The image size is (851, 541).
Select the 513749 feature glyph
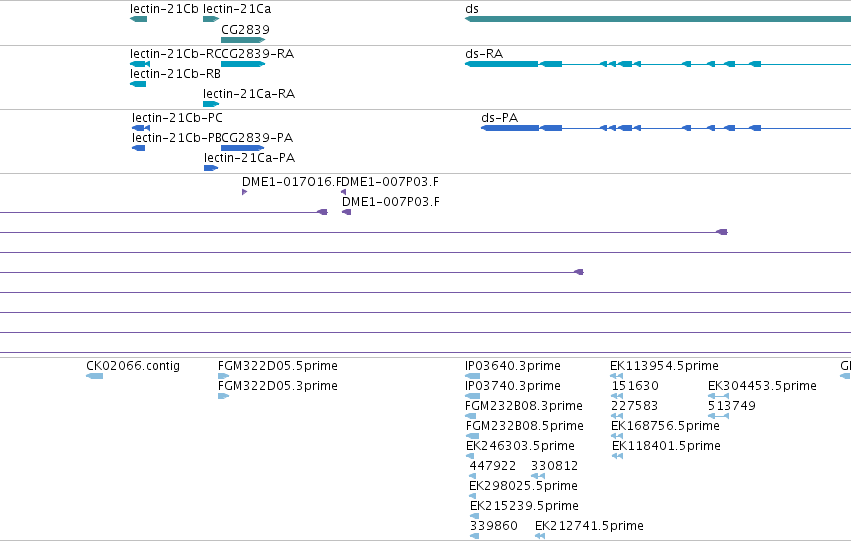719,416
